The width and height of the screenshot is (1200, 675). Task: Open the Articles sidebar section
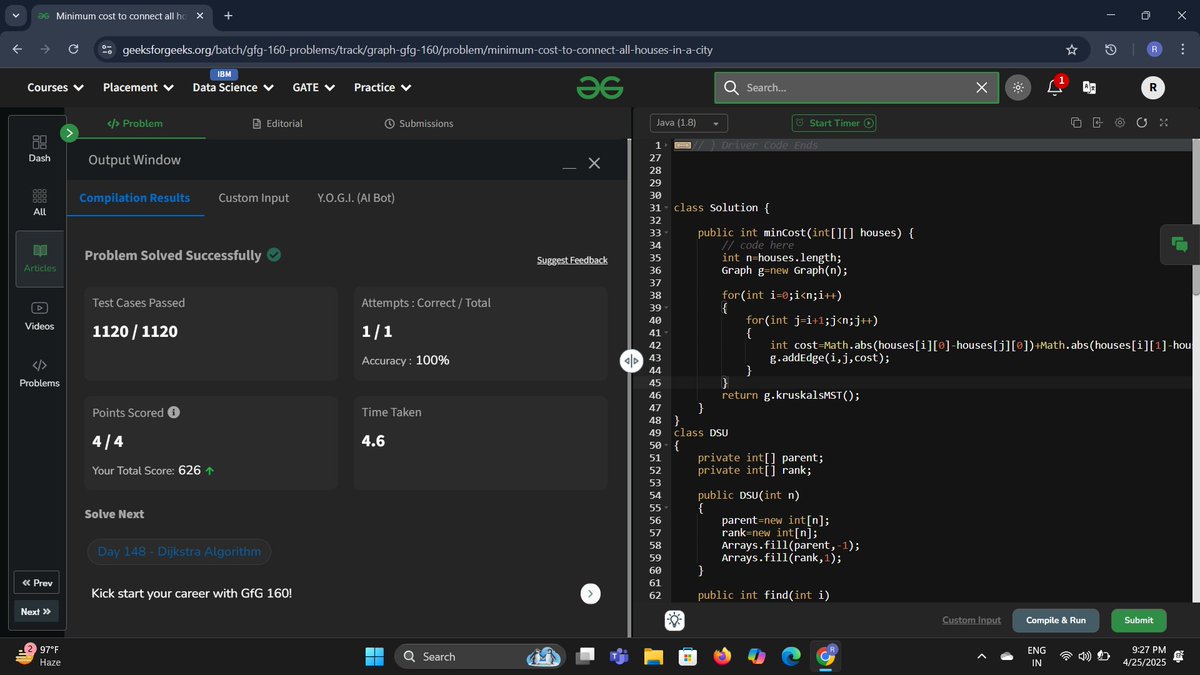tap(39, 257)
